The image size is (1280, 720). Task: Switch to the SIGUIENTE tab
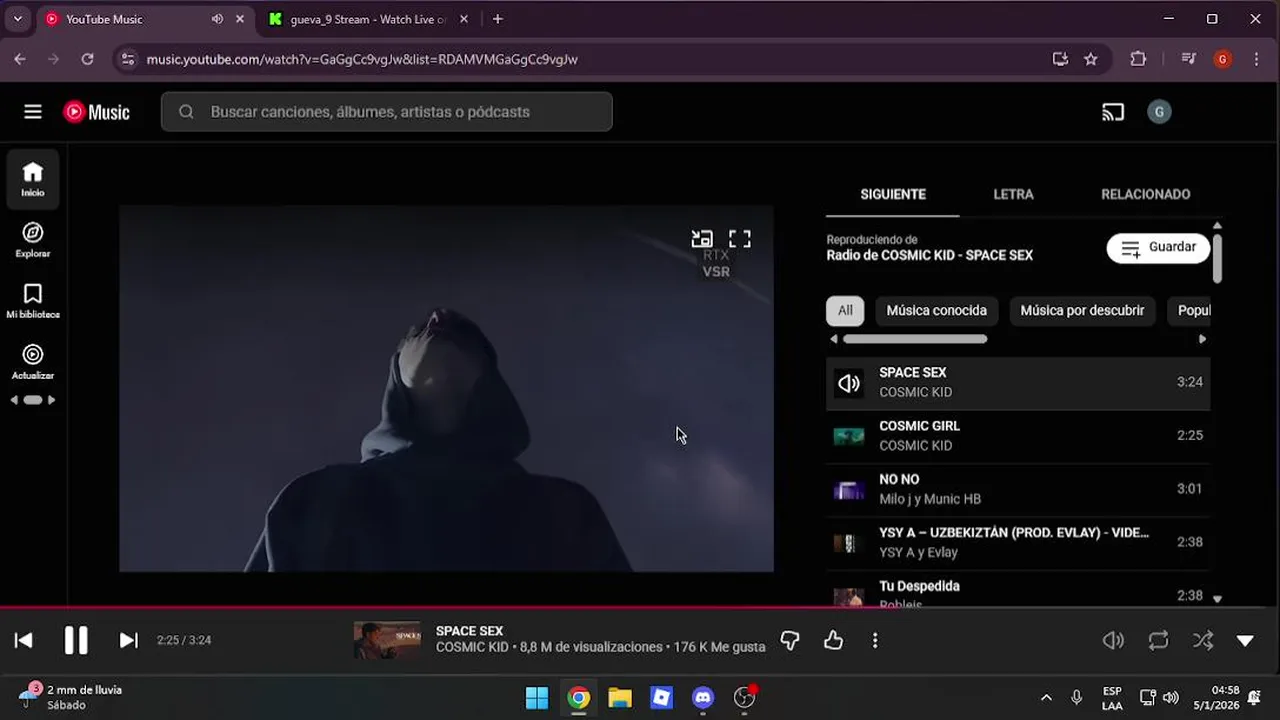[x=893, y=194]
